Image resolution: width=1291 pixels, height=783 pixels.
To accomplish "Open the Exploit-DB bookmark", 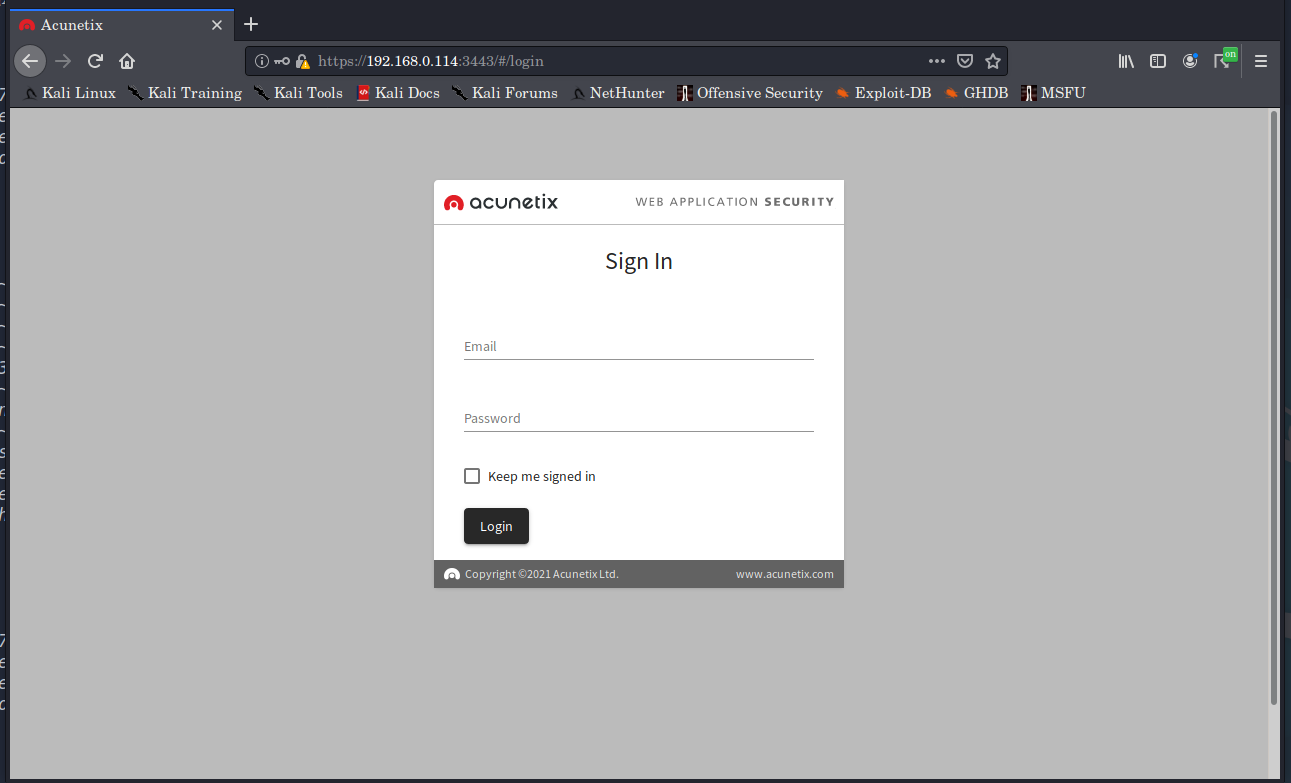I will coord(883,93).
